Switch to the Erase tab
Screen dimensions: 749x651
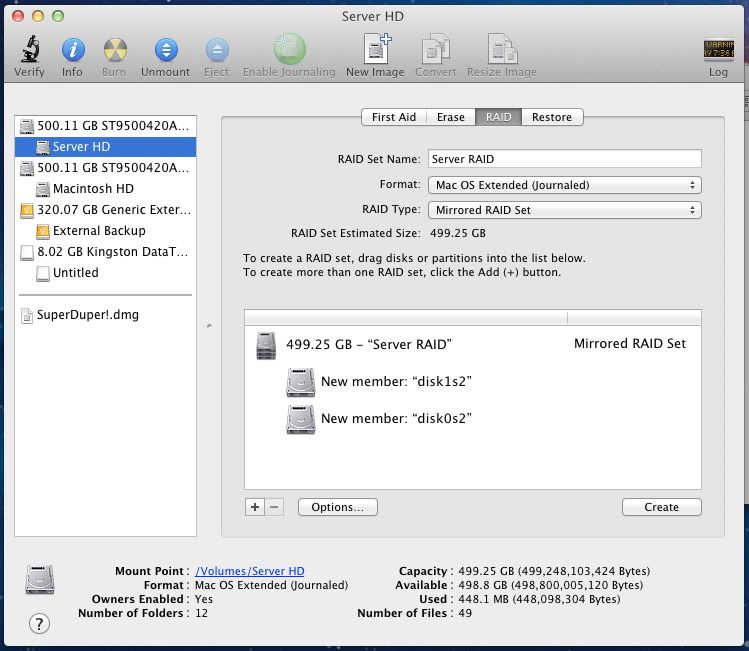[450, 117]
